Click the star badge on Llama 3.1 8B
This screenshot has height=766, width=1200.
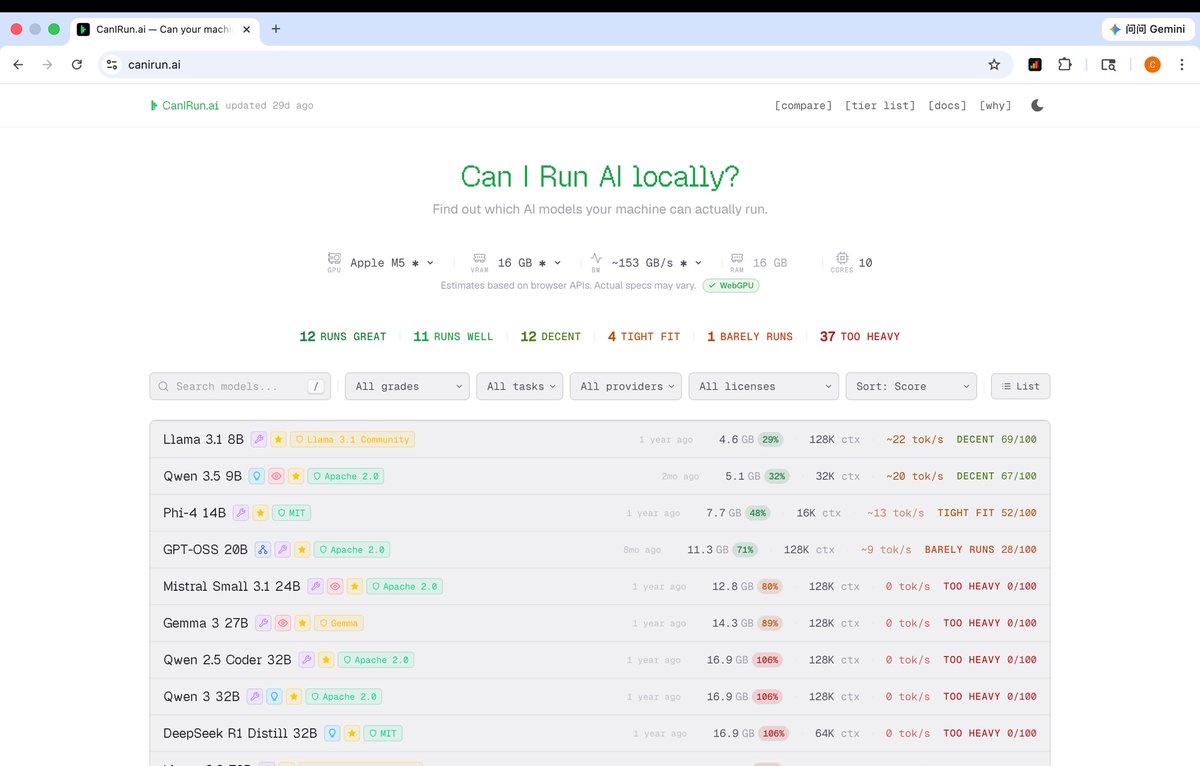tap(278, 439)
